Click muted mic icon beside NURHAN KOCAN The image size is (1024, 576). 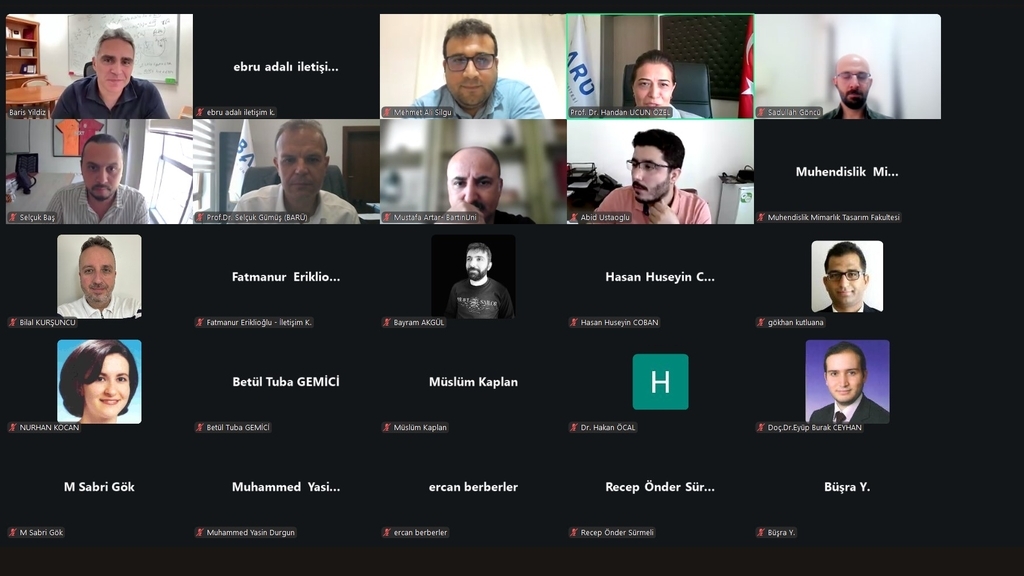tap(12, 428)
